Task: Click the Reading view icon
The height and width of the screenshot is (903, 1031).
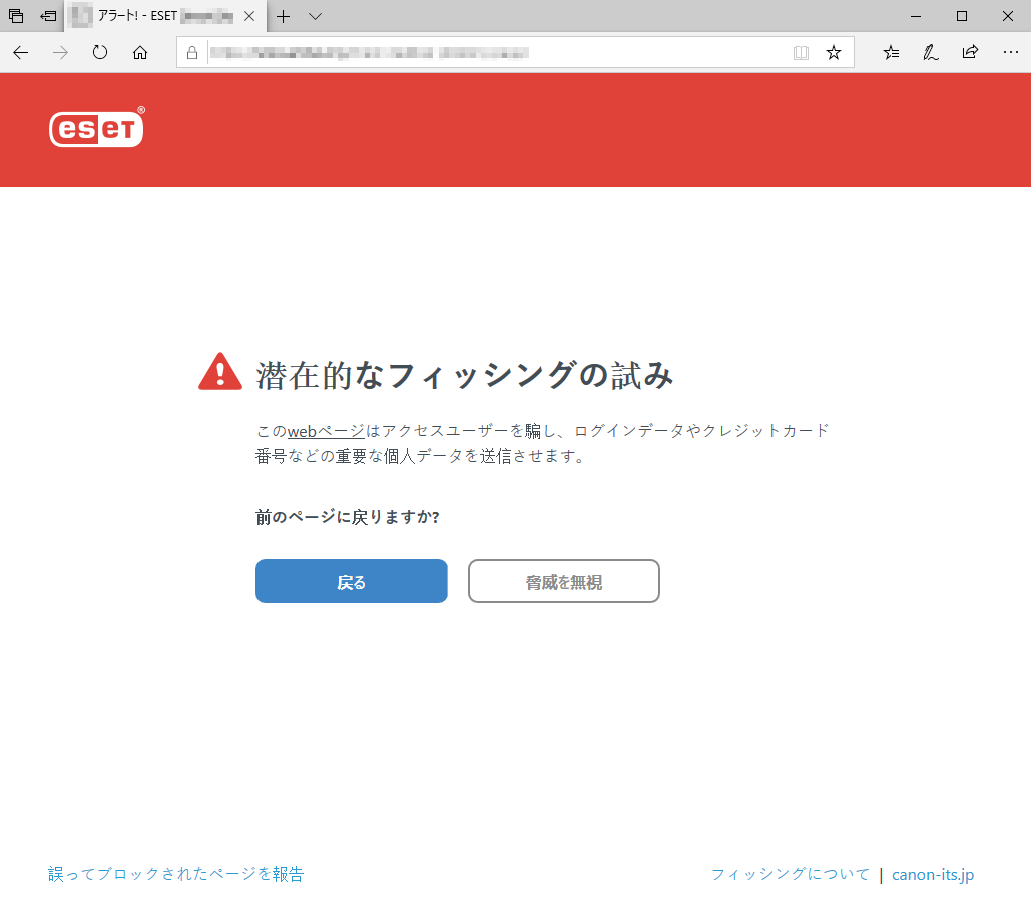Action: coord(801,52)
